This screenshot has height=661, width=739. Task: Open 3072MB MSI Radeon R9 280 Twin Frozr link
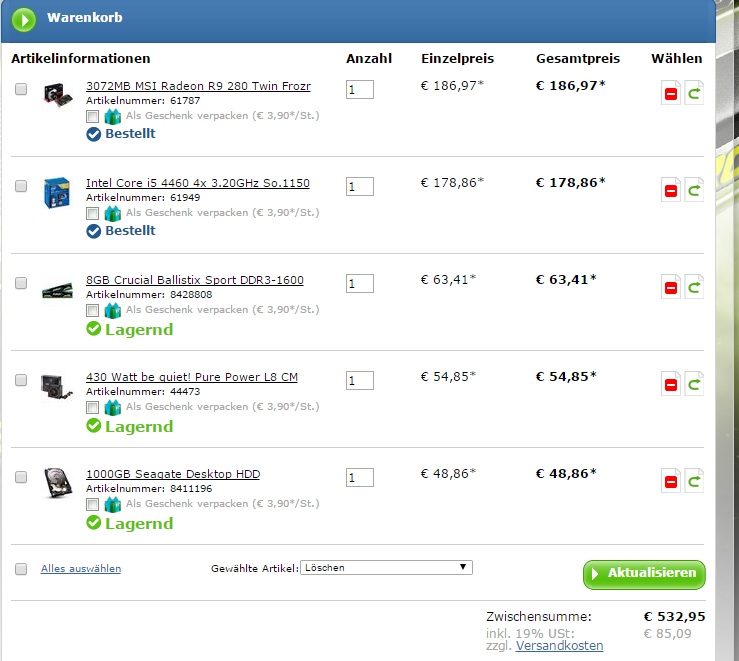(198, 86)
